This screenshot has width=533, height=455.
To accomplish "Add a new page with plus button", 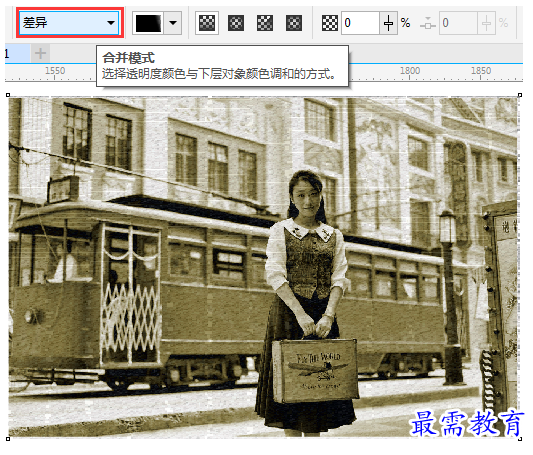I will tap(40, 53).
